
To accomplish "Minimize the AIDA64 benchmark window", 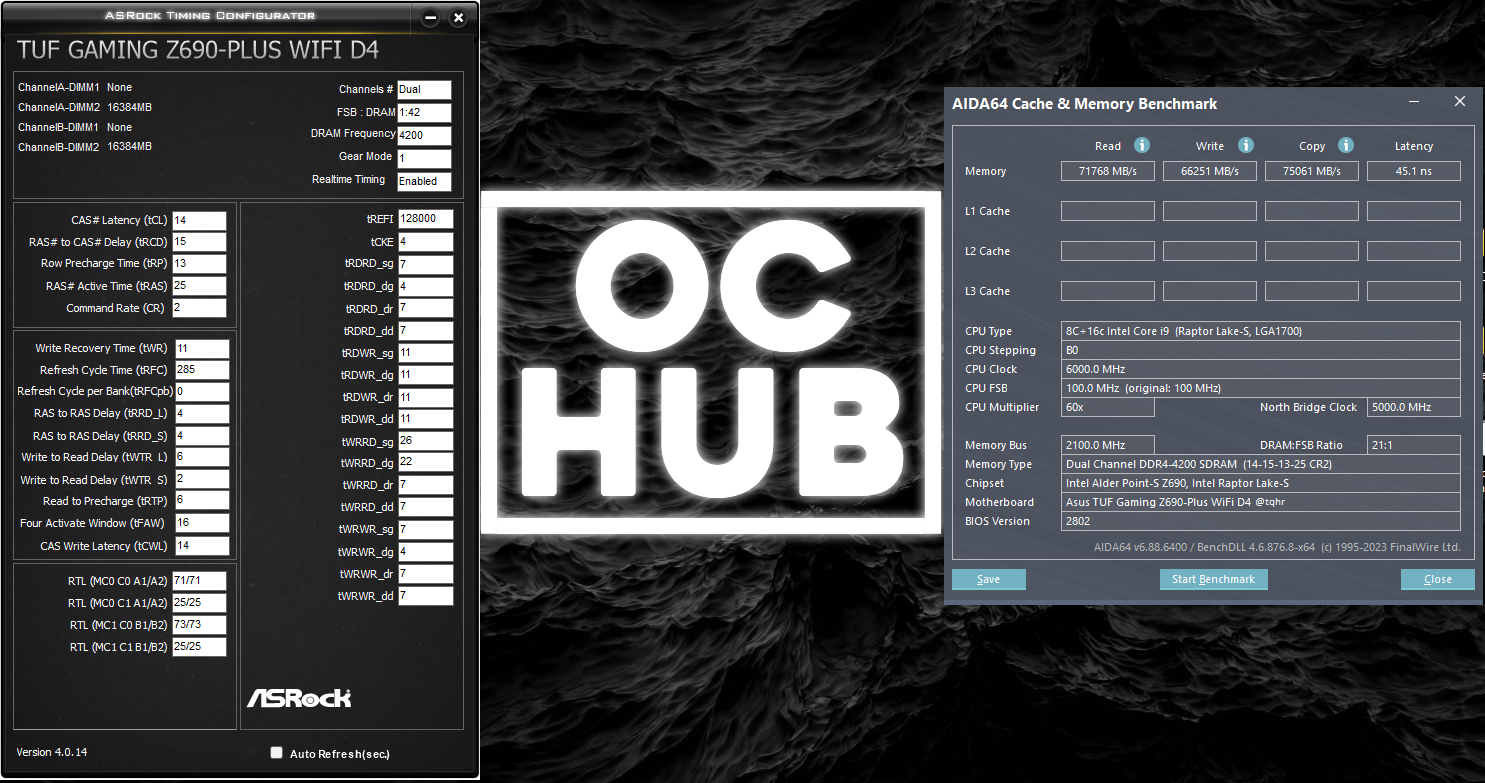I will 1415,102.
